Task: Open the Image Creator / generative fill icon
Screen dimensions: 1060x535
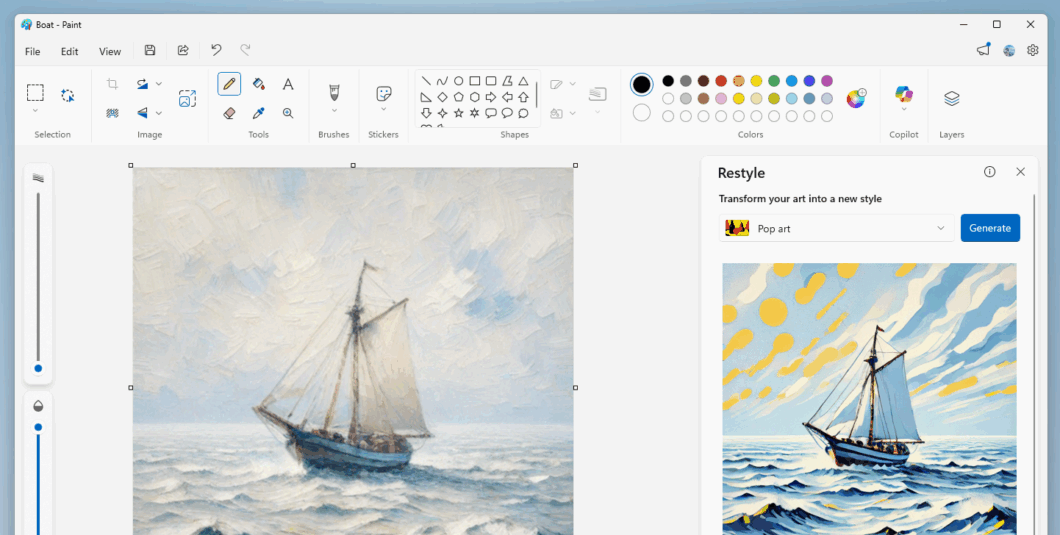Action: [x=187, y=99]
